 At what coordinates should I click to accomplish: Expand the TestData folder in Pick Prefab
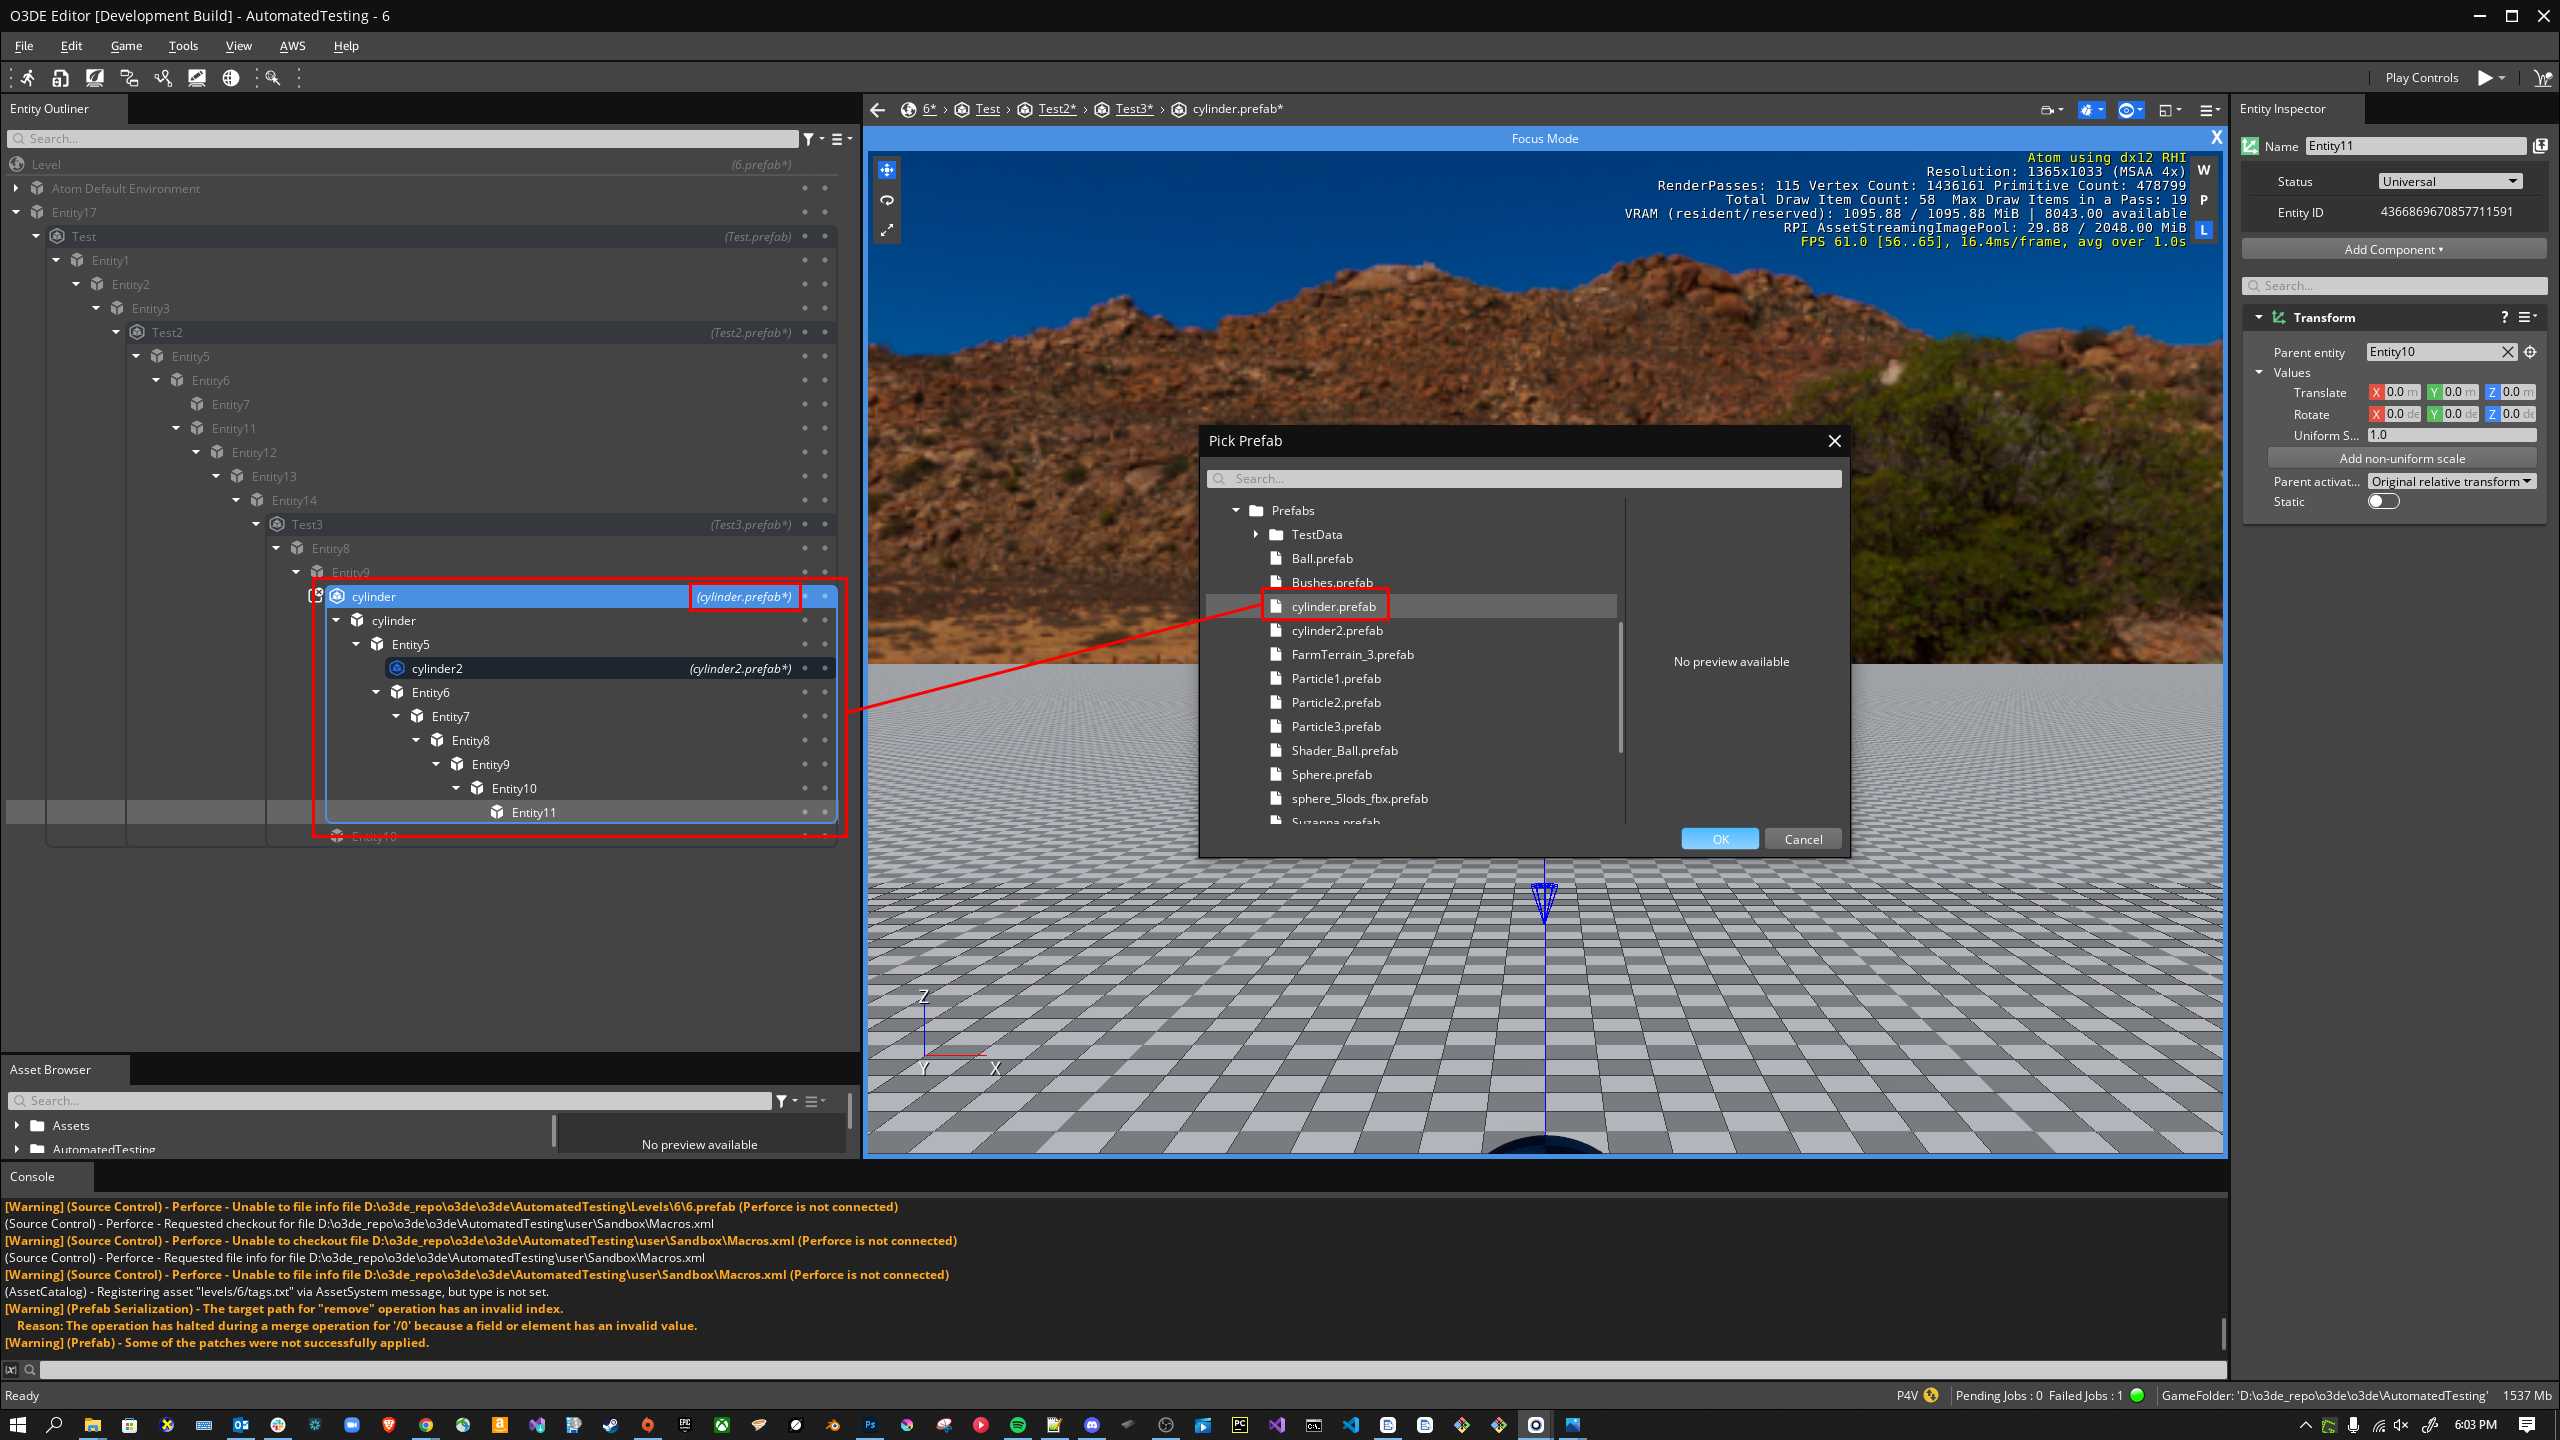[1257, 534]
